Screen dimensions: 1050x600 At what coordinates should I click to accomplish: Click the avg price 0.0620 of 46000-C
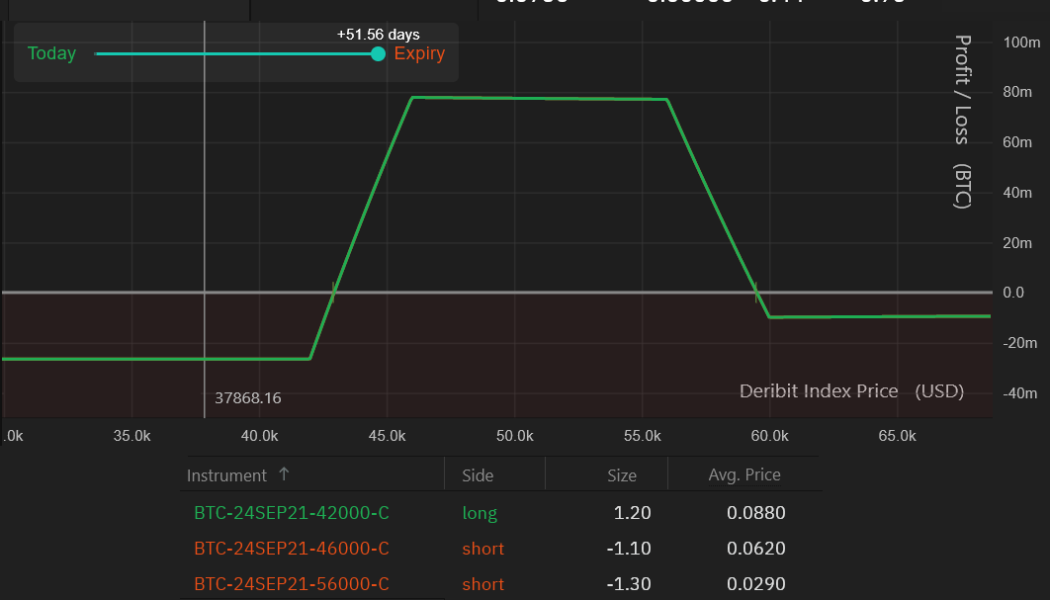(x=757, y=548)
